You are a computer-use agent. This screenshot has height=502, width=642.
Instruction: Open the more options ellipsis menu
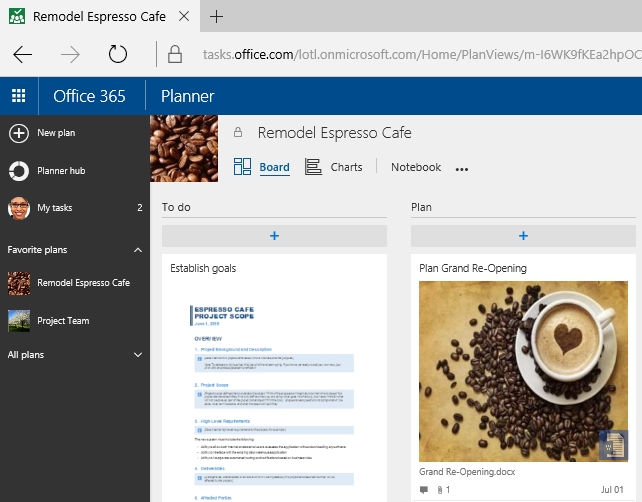pos(462,169)
